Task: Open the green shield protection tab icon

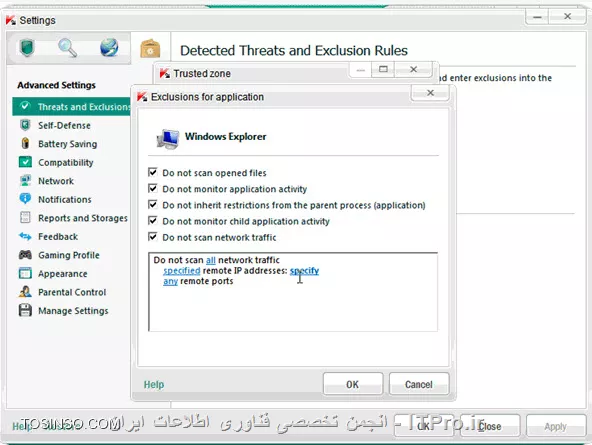Action: 26,48
